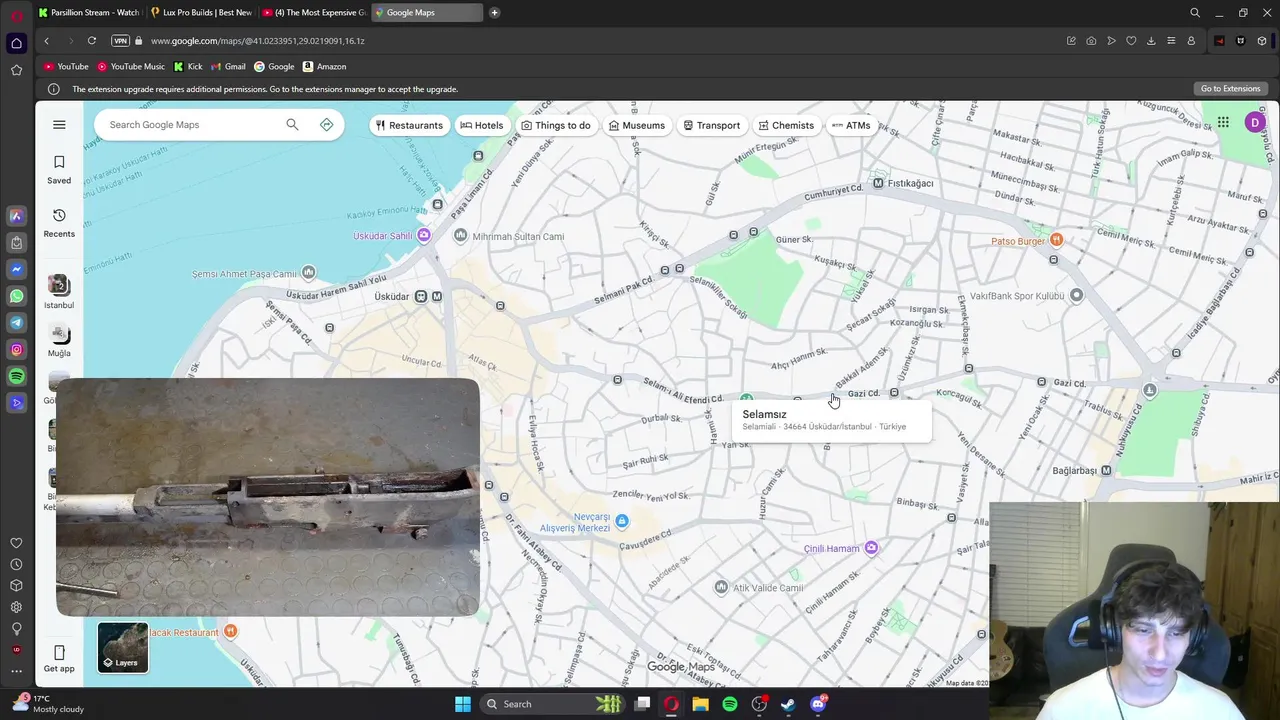
Task: Open Spotify in browser sidebar
Action: click(16, 376)
